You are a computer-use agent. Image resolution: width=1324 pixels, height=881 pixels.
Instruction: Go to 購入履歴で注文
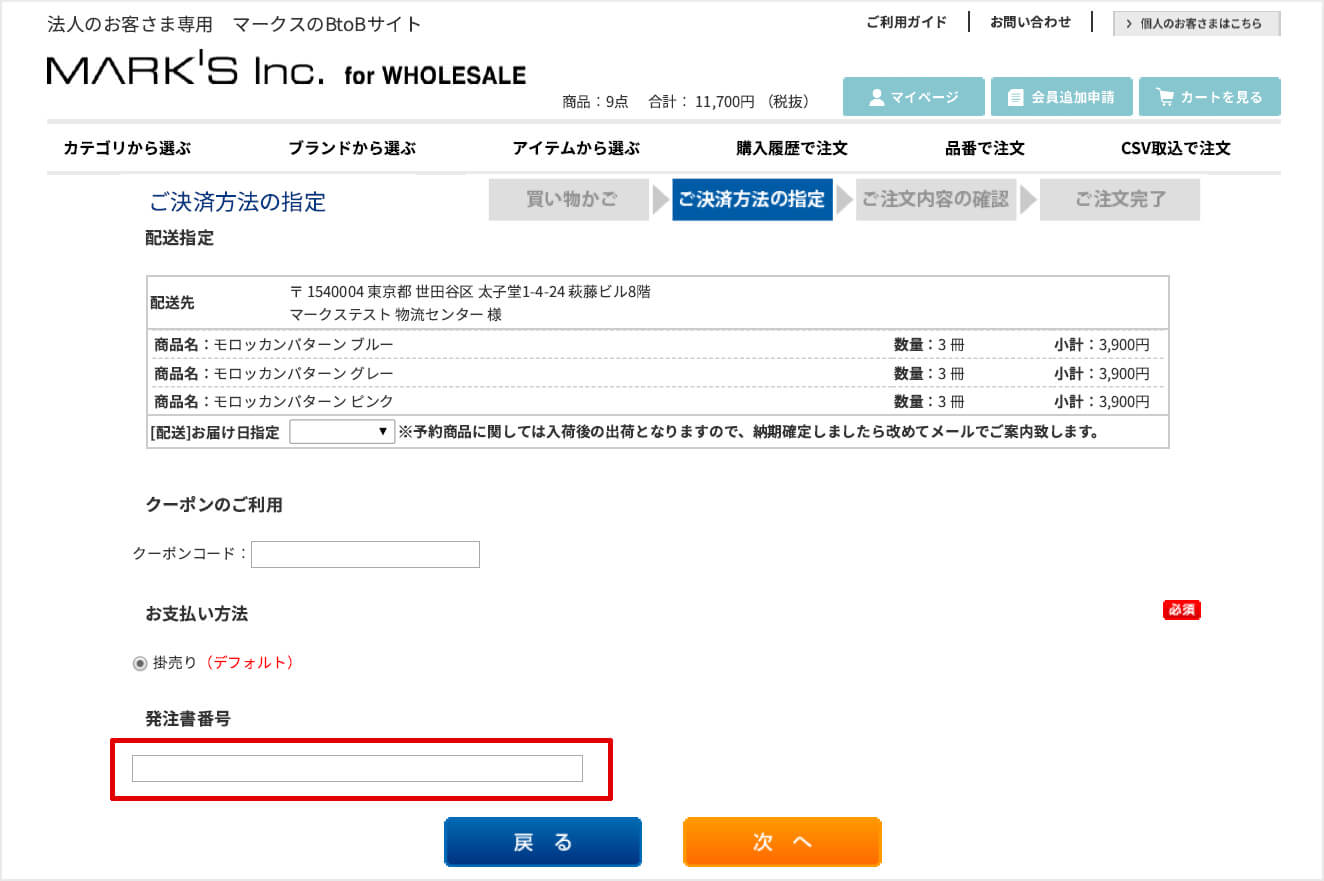[792, 148]
